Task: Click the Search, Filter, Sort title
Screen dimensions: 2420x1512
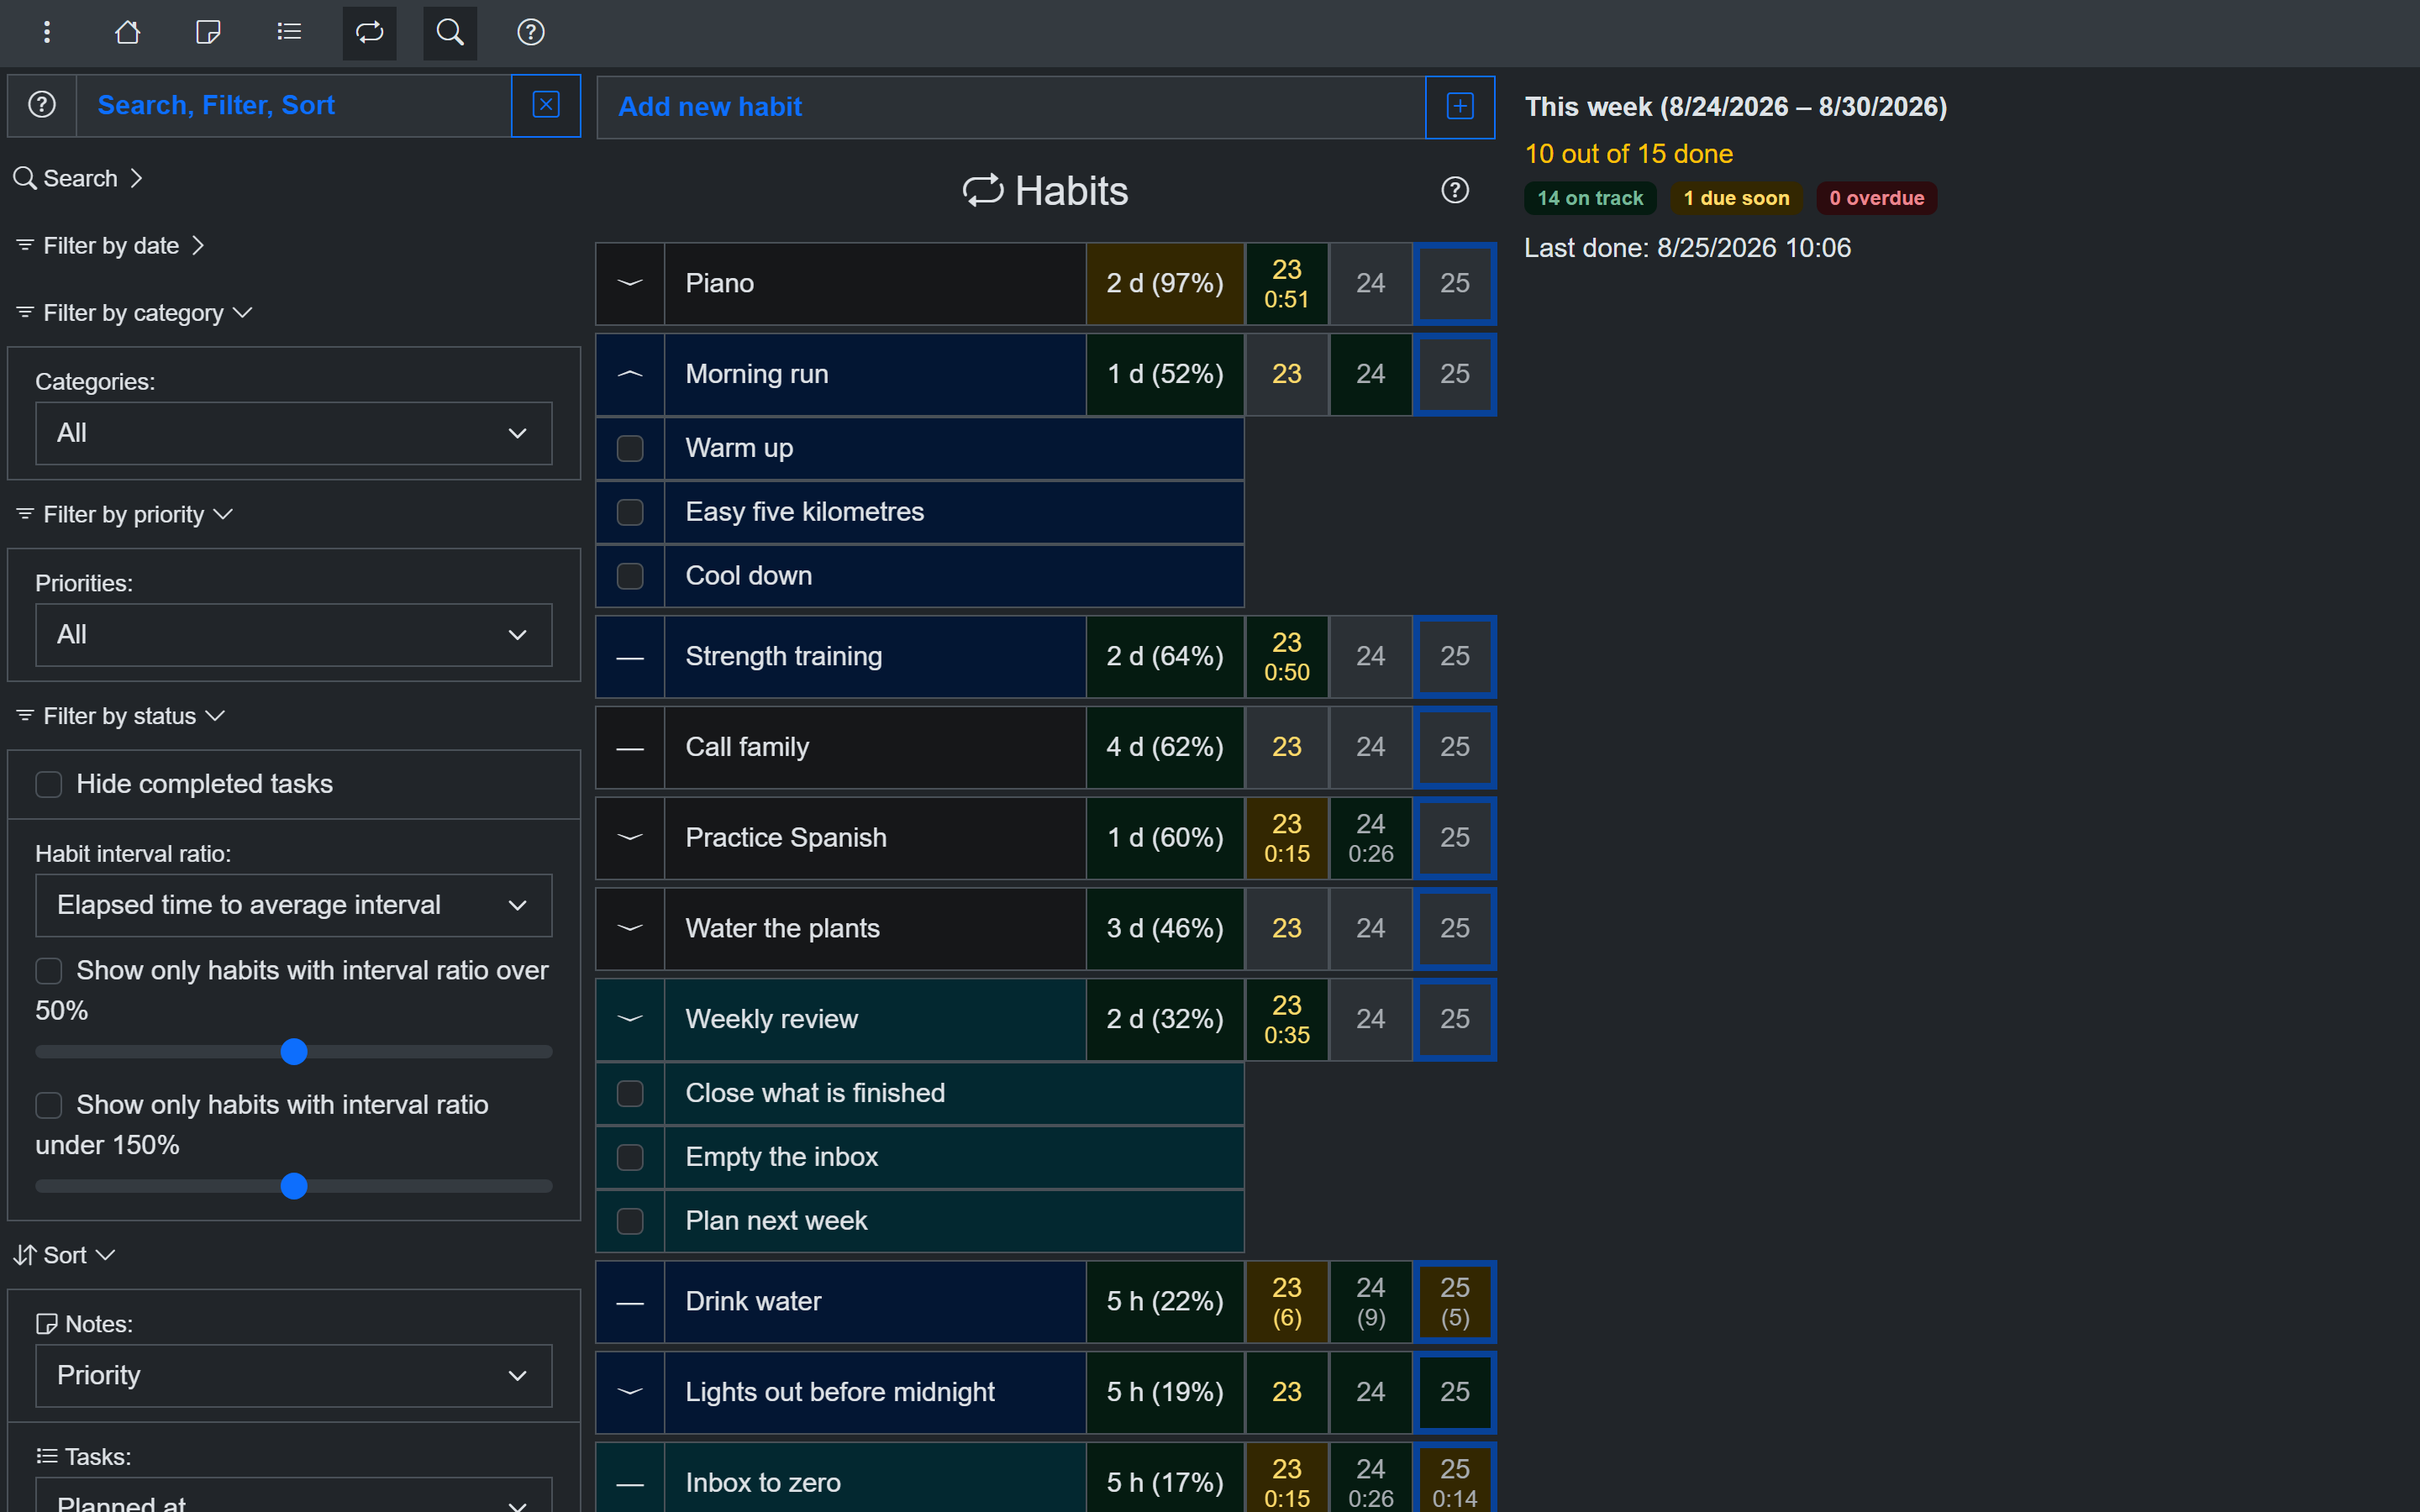Action: [216, 105]
